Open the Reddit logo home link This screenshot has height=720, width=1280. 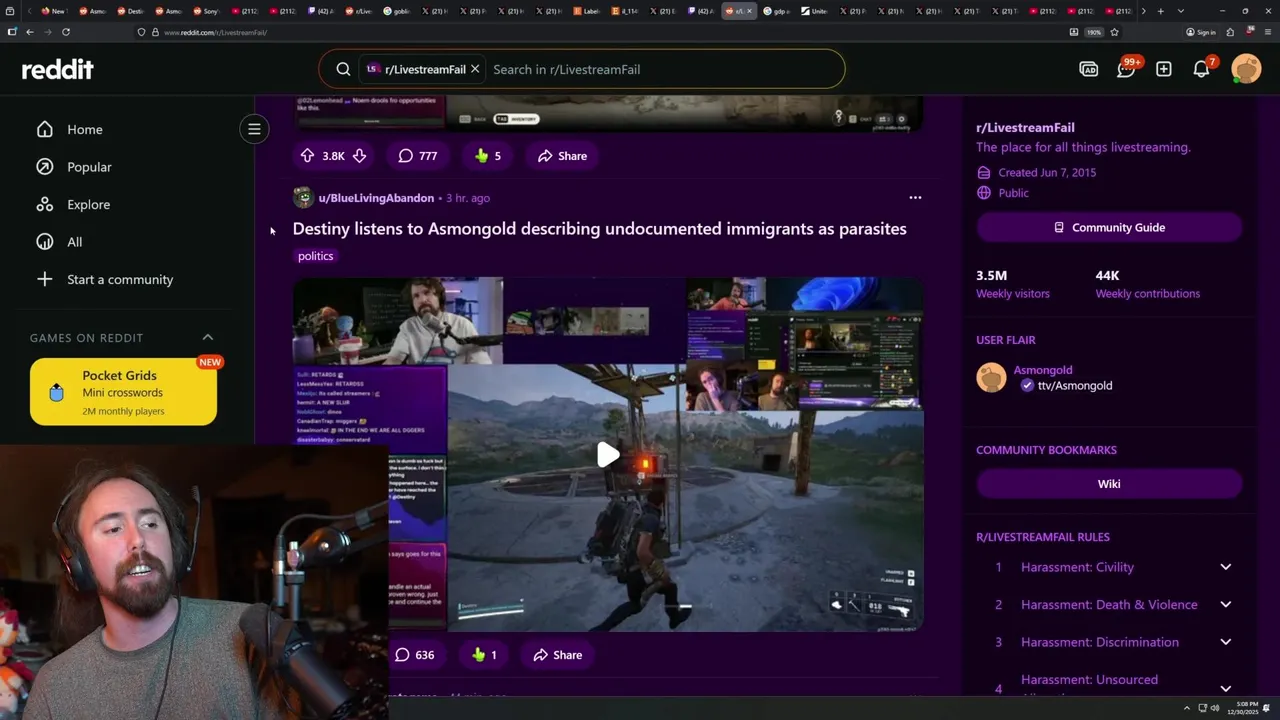57,69
